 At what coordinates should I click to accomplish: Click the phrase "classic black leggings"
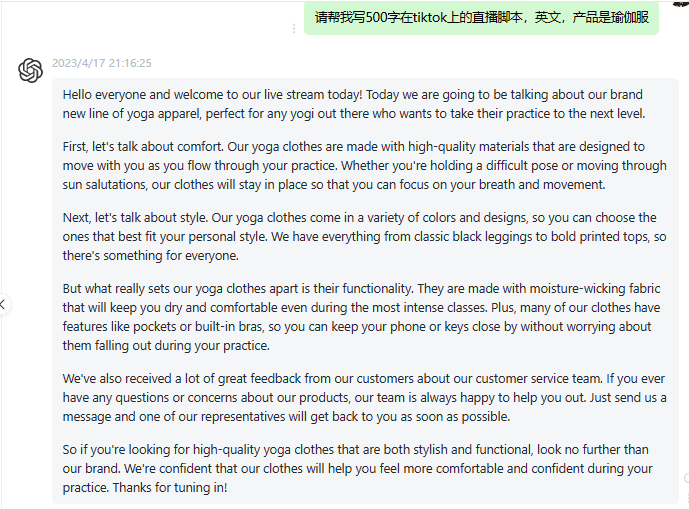pyautogui.click(x=473, y=237)
